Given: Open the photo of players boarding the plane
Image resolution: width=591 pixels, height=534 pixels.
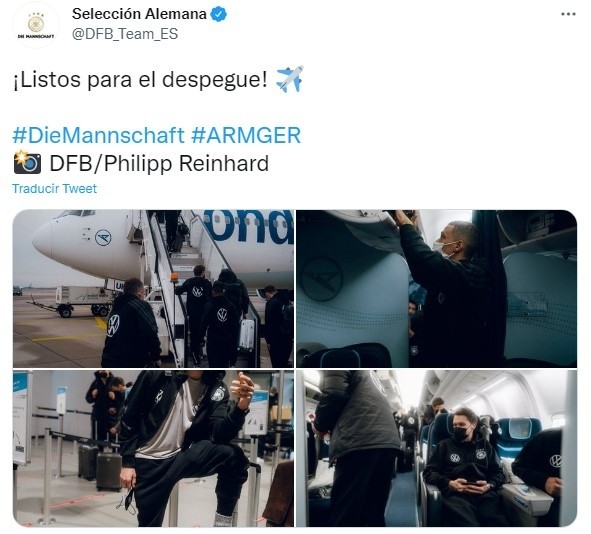Looking at the screenshot, I should pyautogui.click(x=153, y=289).
